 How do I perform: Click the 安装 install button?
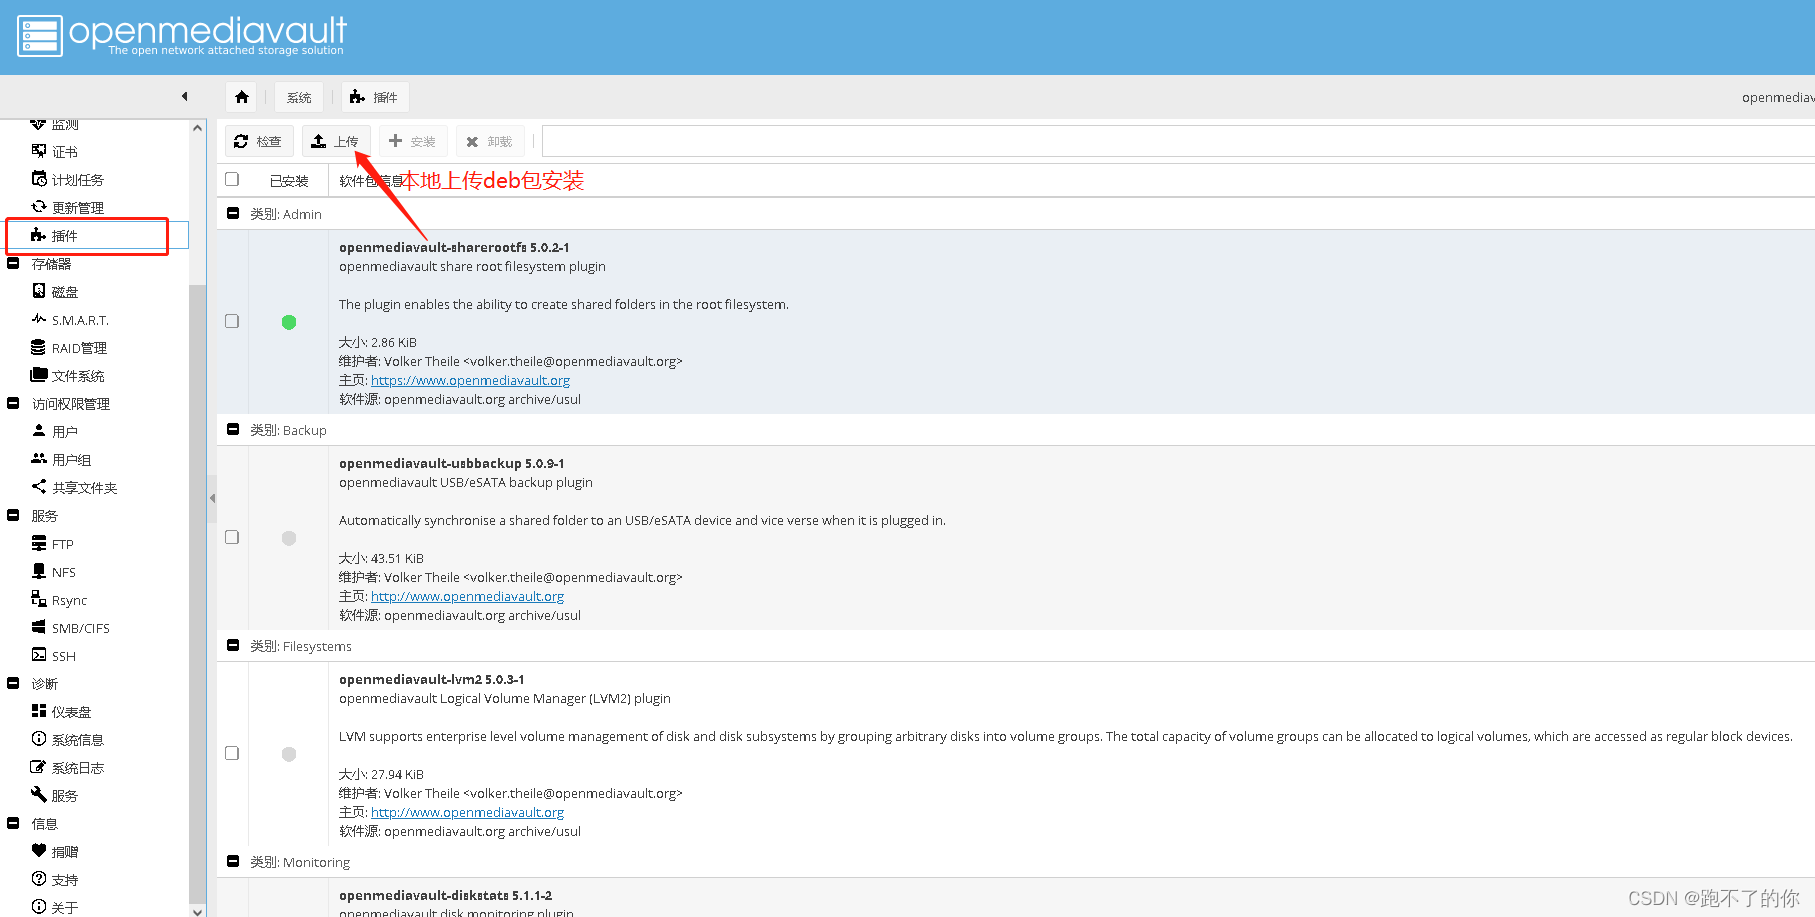[x=413, y=141]
